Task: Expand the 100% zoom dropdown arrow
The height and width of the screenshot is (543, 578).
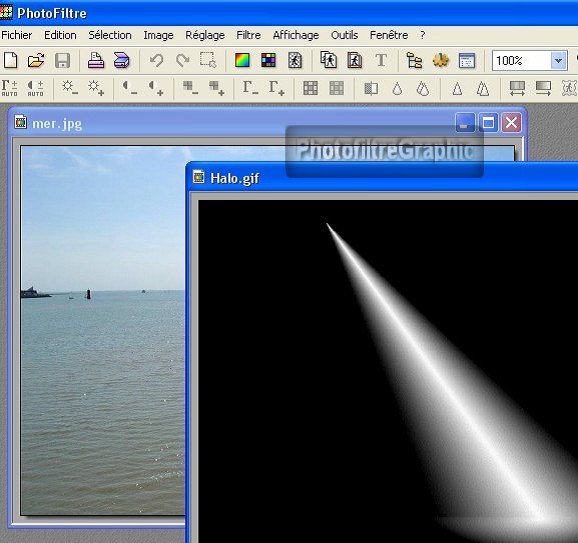Action: tap(558, 60)
